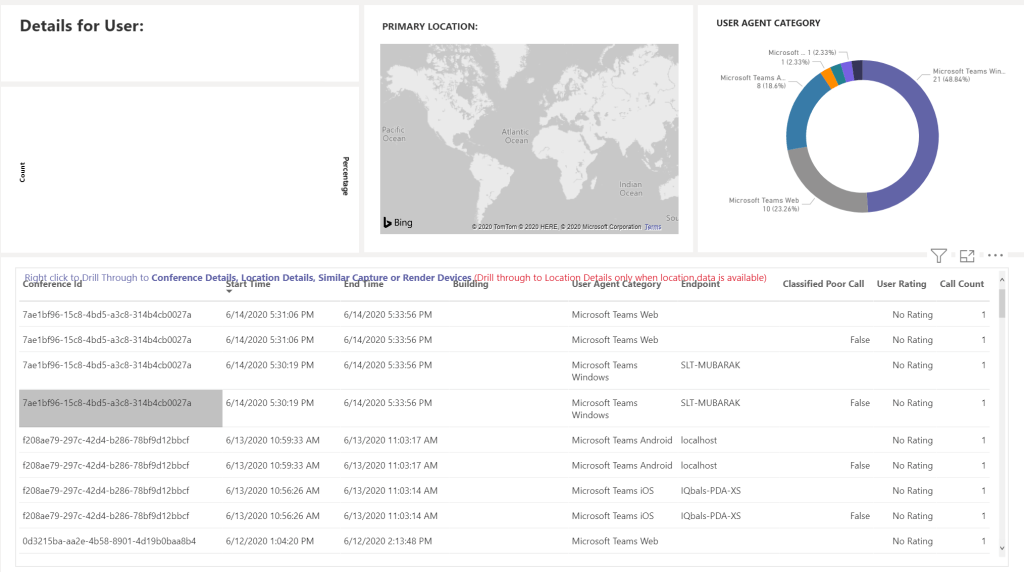Select the orange donut chart segment
The height and width of the screenshot is (572, 1024).
point(828,78)
